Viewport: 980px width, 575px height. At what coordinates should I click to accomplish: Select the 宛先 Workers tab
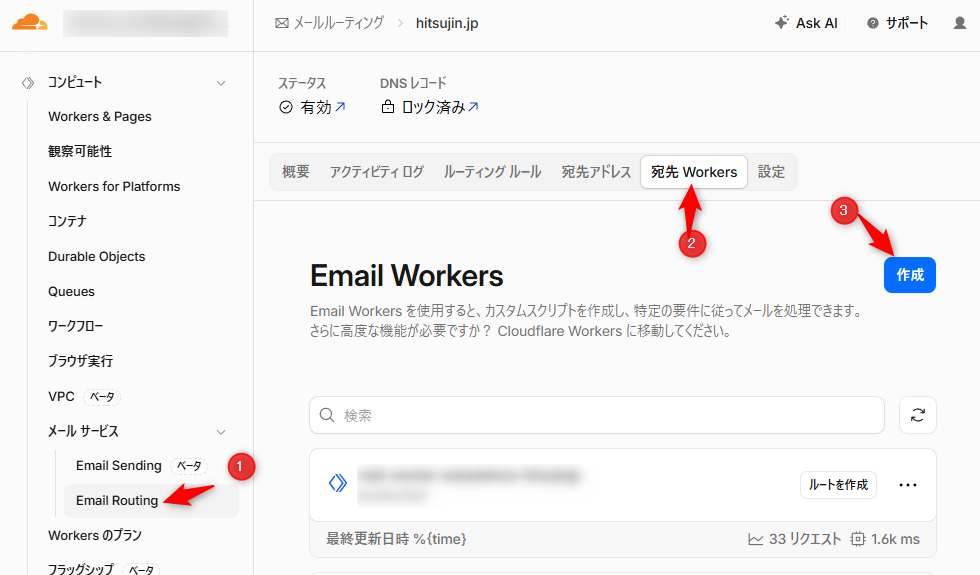694,172
